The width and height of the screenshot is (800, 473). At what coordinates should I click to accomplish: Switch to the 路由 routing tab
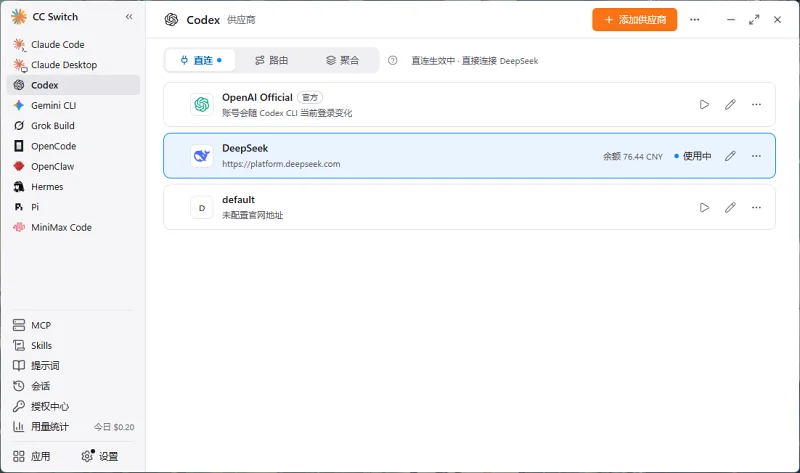(x=271, y=60)
